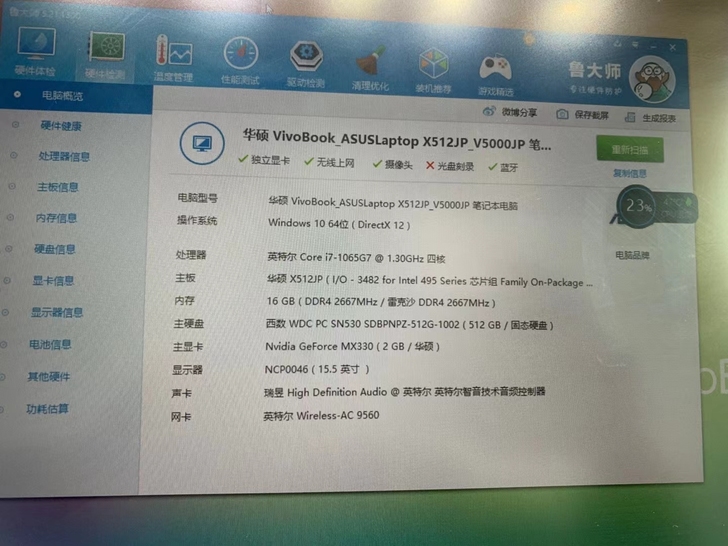Click the 声卡 row label
Viewport: 728px width, 546px height.
point(181,393)
